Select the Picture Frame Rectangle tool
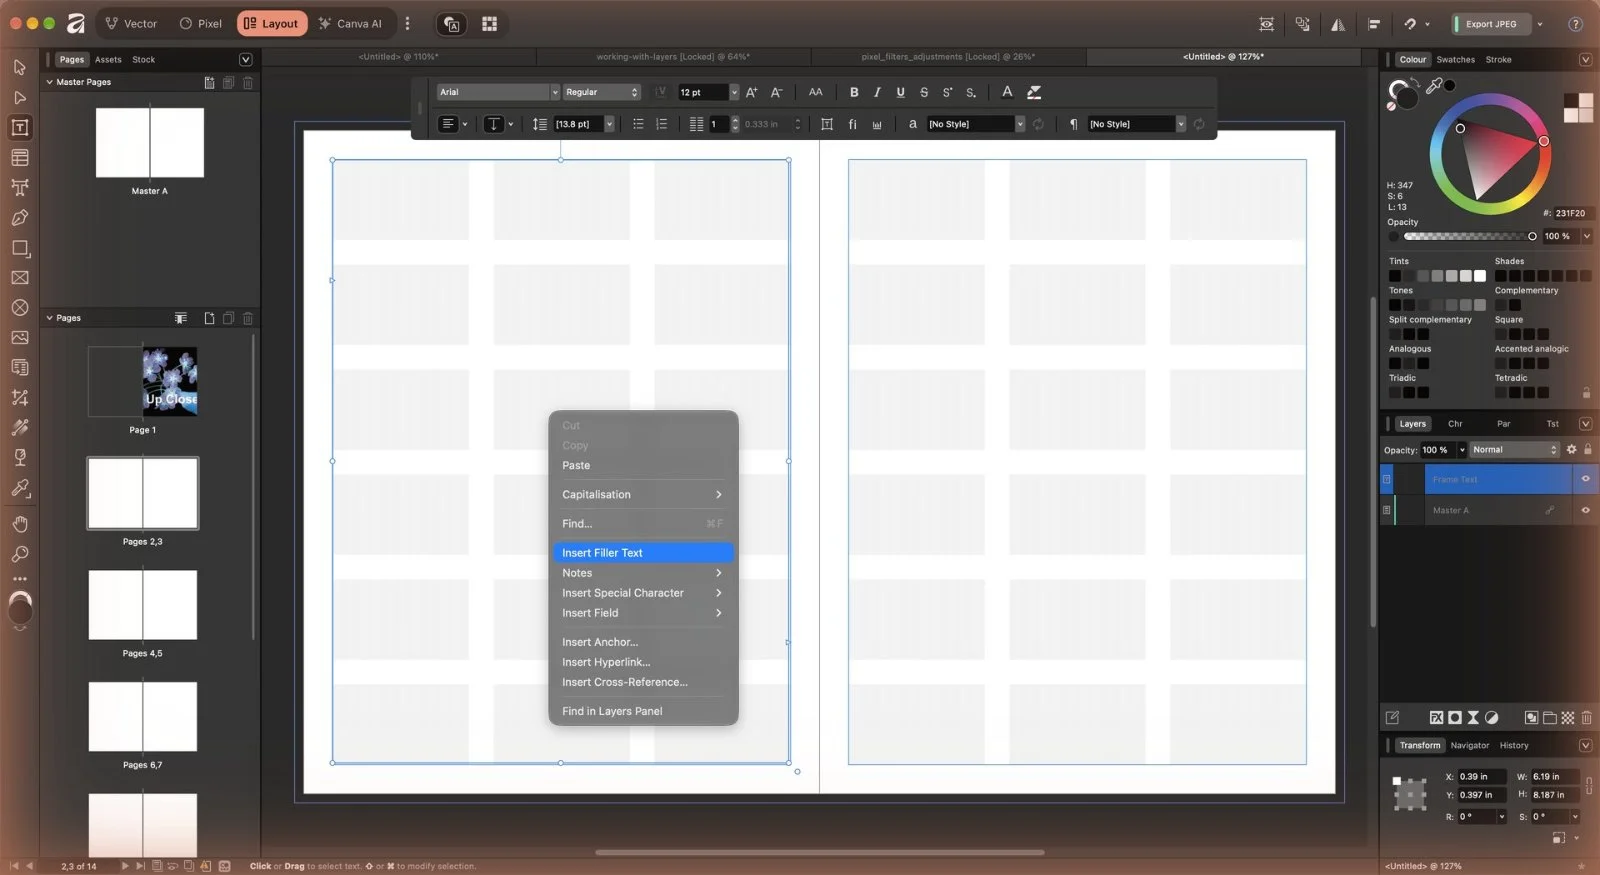This screenshot has width=1600, height=875. pos(19,278)
